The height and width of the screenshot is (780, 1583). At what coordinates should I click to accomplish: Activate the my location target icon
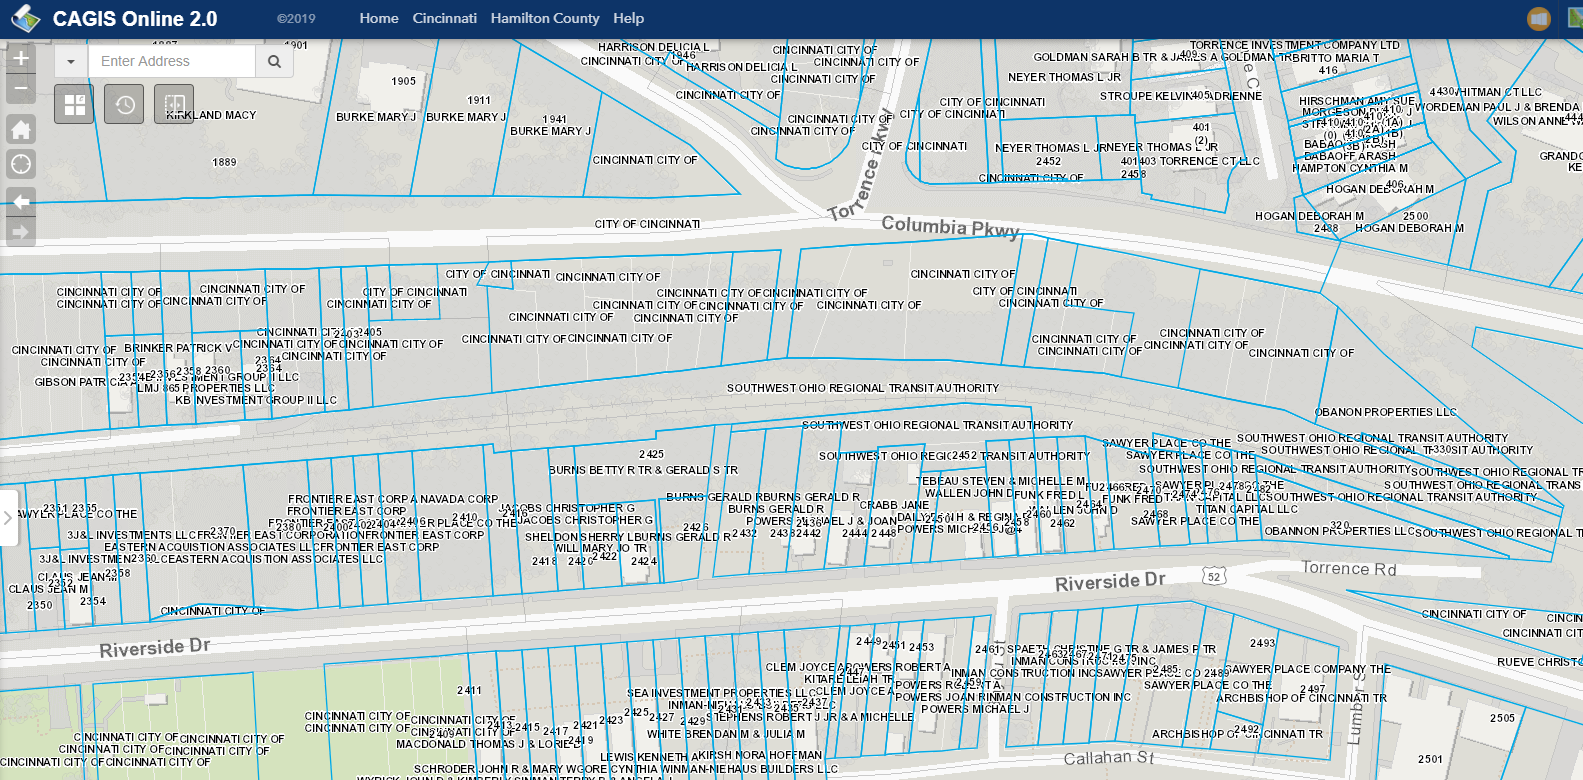[21, 165]
